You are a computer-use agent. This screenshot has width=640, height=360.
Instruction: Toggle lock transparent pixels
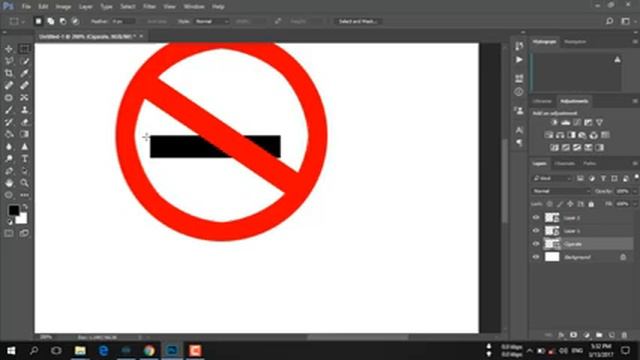550,204
